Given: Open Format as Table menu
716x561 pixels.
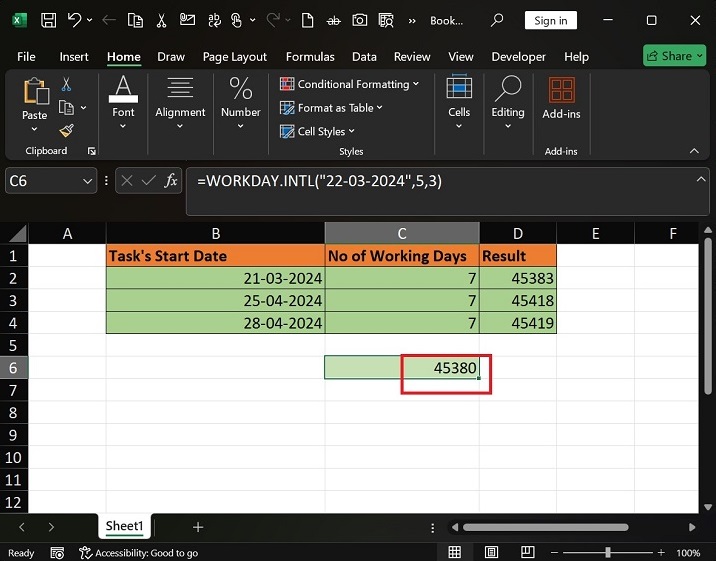Looking at the screenshot, I should (x=331, y=108).
